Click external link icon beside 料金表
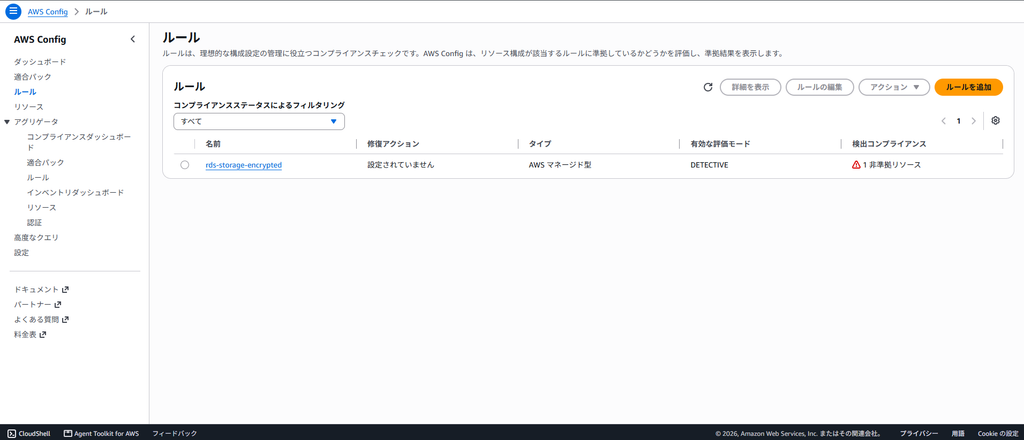The width and height of the screenshot is (1024, 440). pyautogui.click(x=43, y=335)
